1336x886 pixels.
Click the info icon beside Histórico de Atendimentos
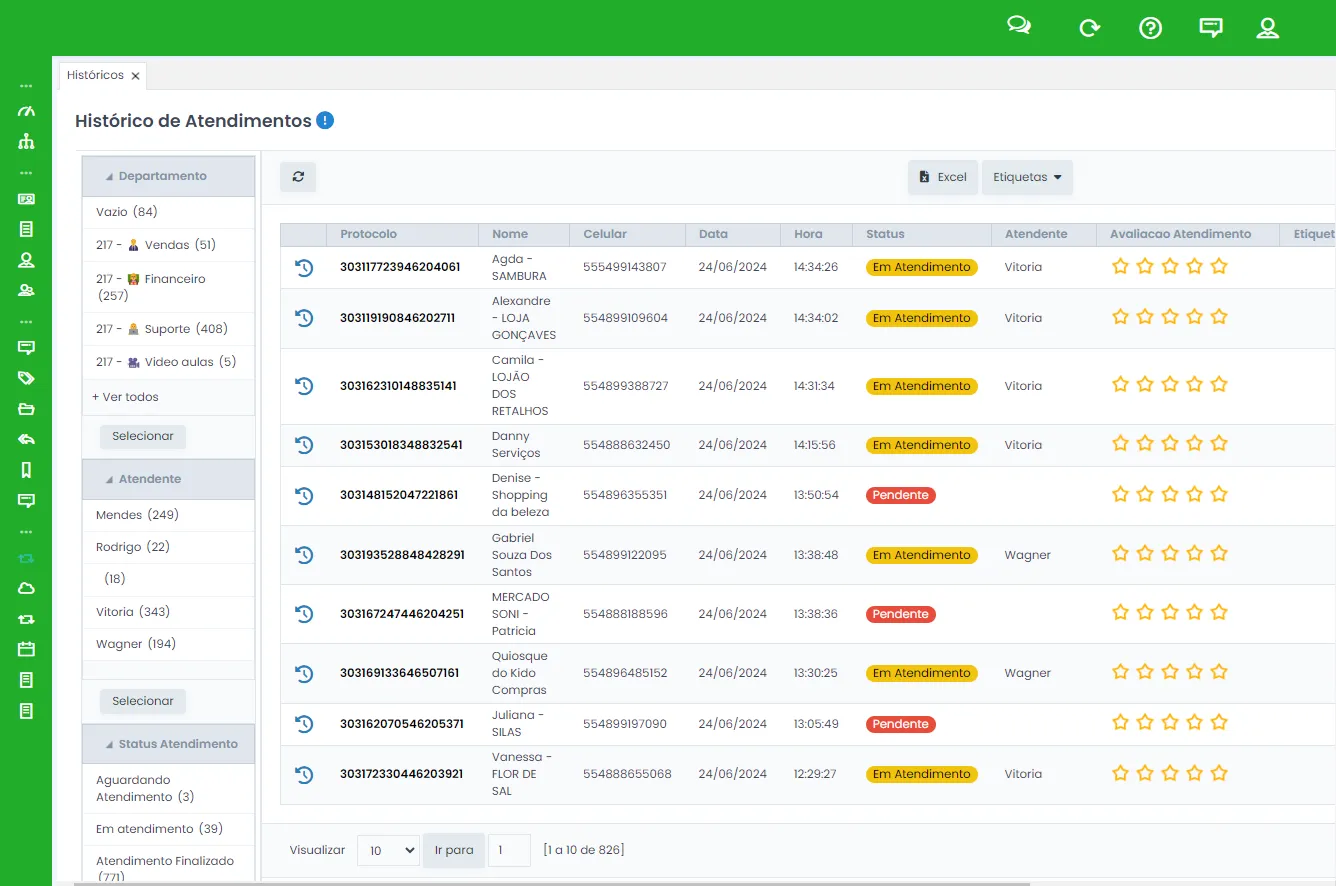click(x=325, y=120)
